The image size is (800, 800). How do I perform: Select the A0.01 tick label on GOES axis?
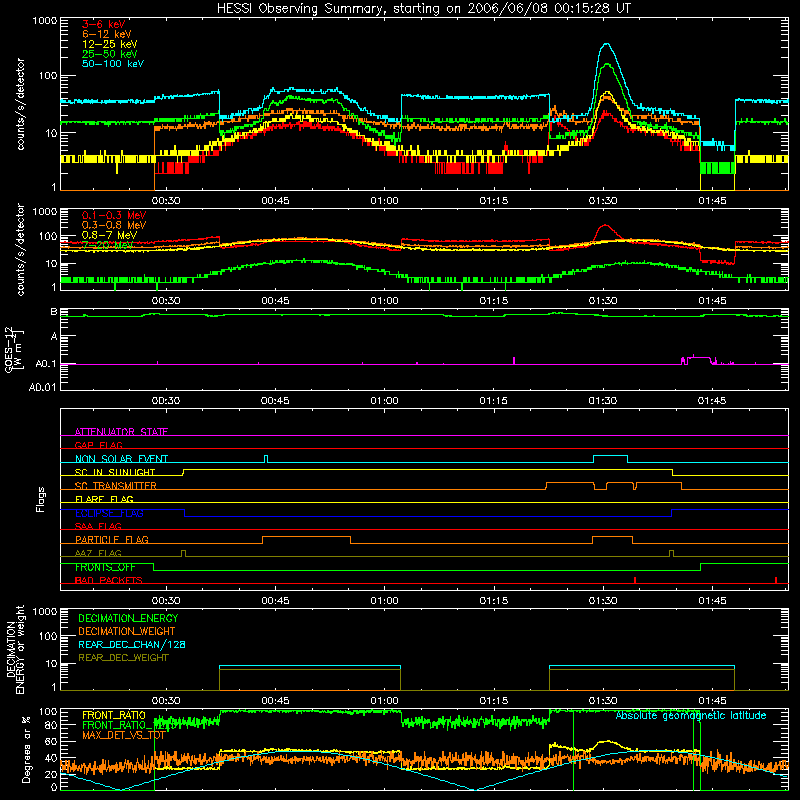tap(43, 387)
